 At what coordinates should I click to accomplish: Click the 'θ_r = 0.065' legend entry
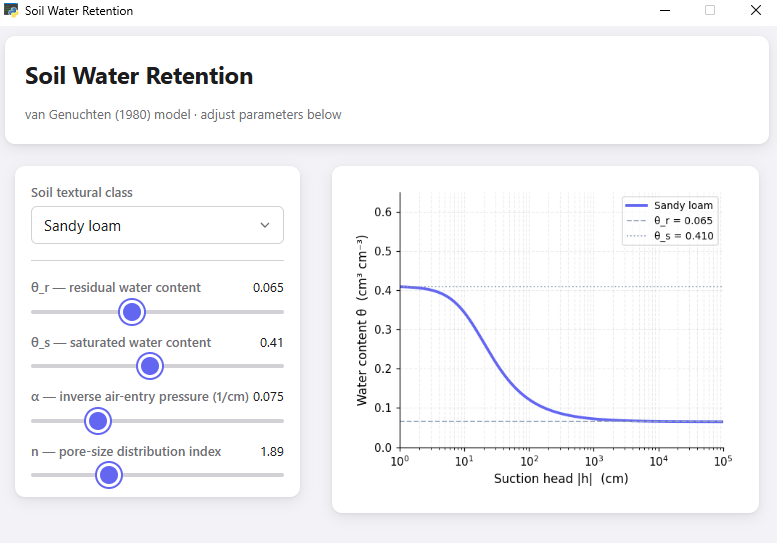tap(669, 220)
